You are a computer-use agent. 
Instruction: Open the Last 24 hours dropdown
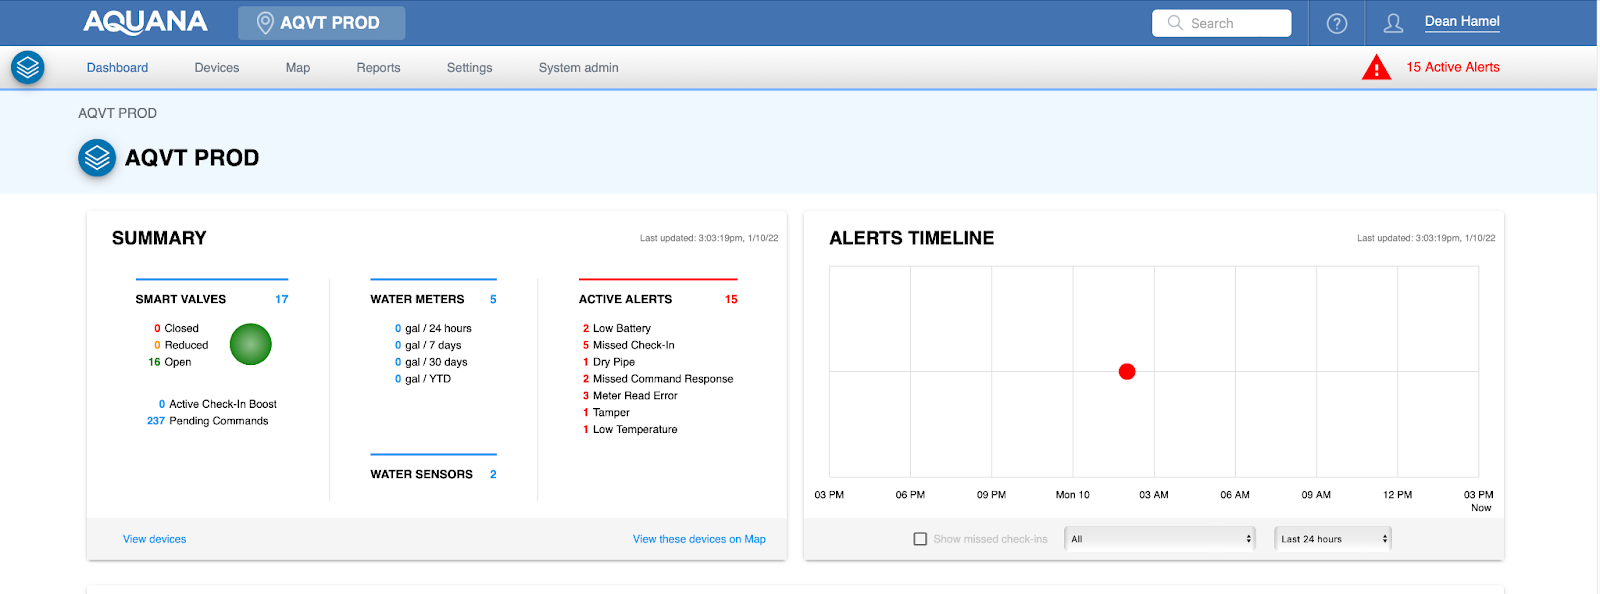click(x=1333, y=539)
